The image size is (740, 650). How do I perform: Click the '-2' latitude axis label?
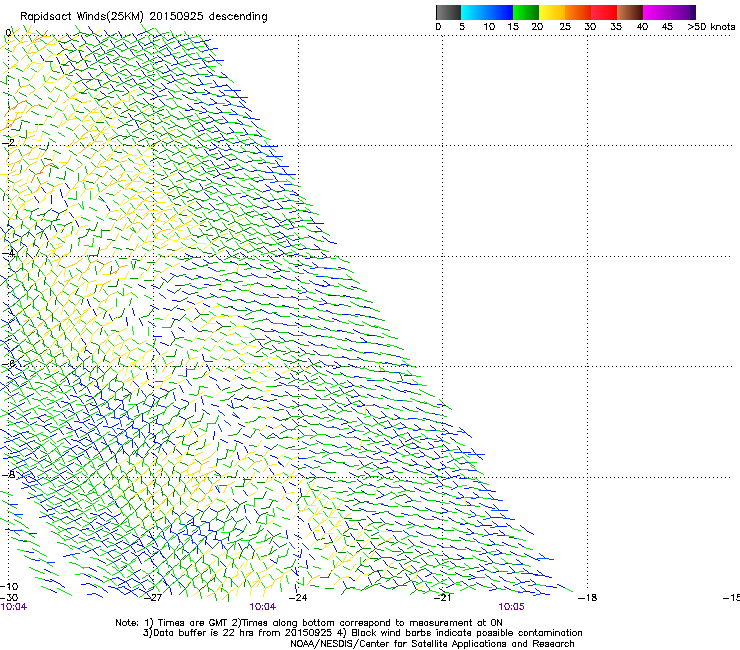pos(8,142)
